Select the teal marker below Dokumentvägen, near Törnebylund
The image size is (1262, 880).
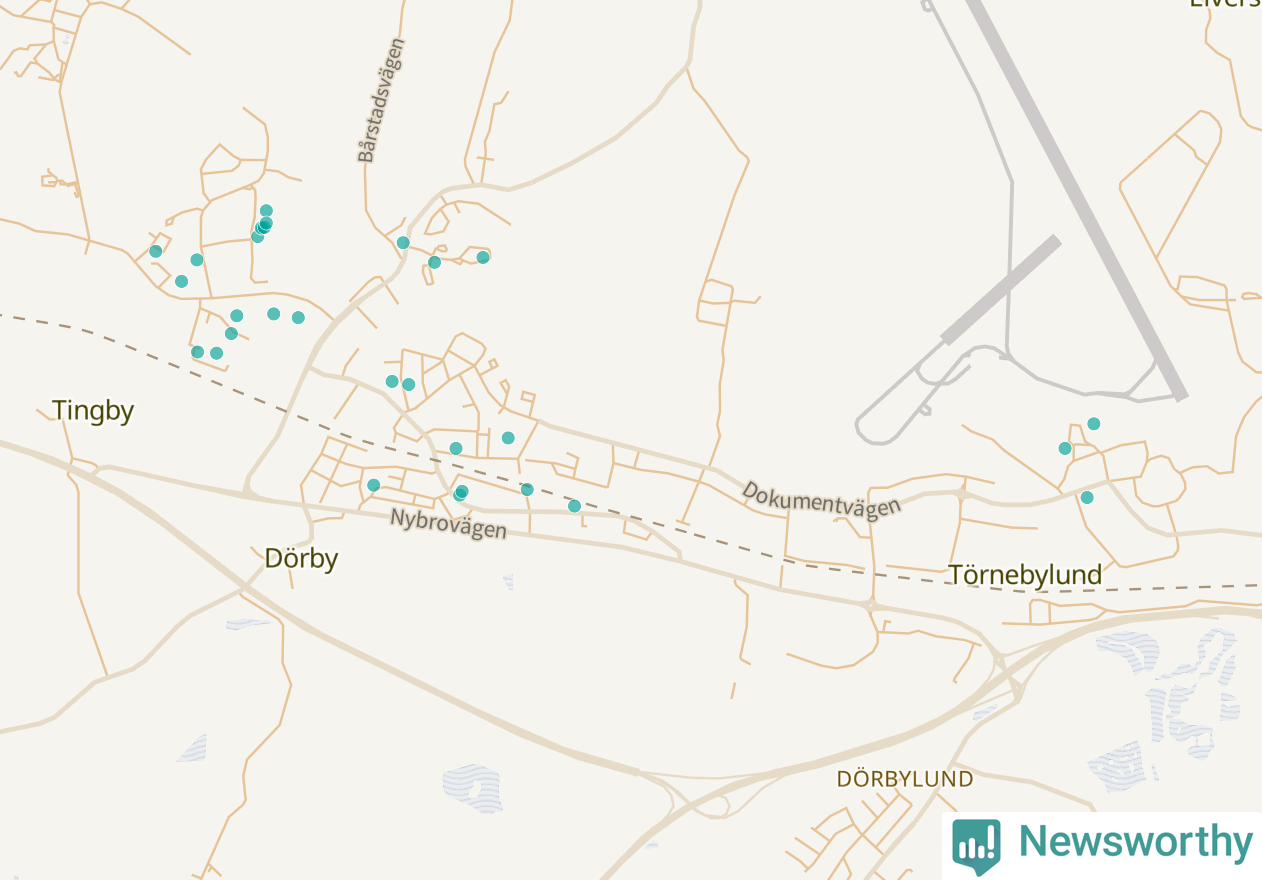pos(1087,497)
